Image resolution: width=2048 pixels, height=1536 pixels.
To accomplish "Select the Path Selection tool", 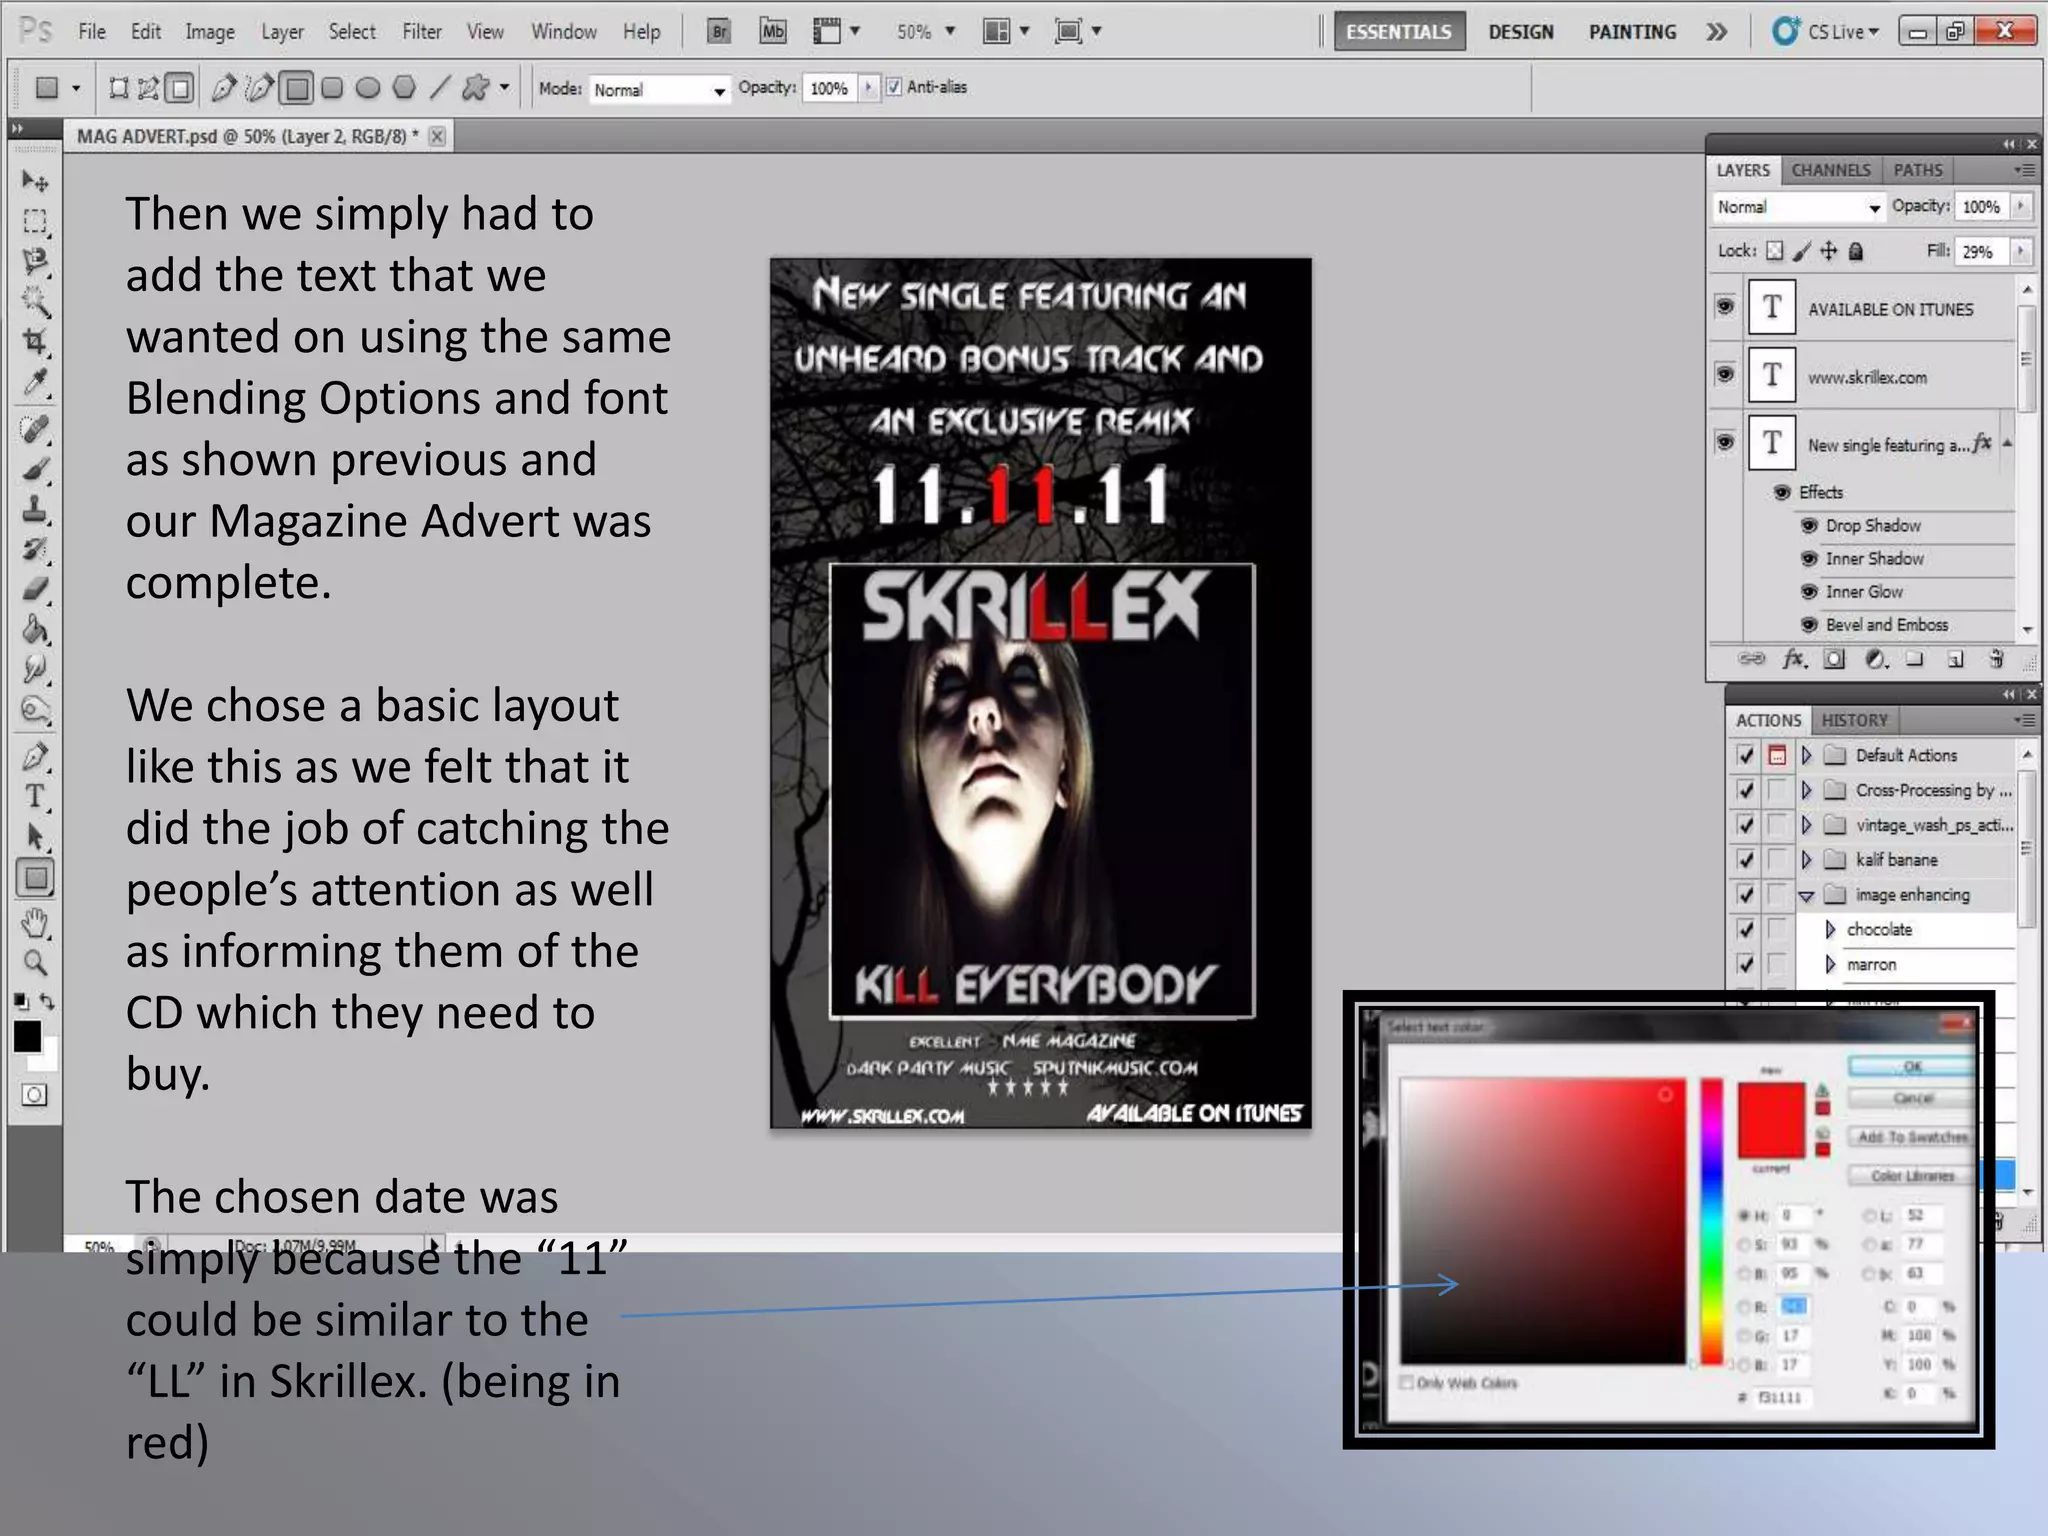I will [x=35, y=837].
